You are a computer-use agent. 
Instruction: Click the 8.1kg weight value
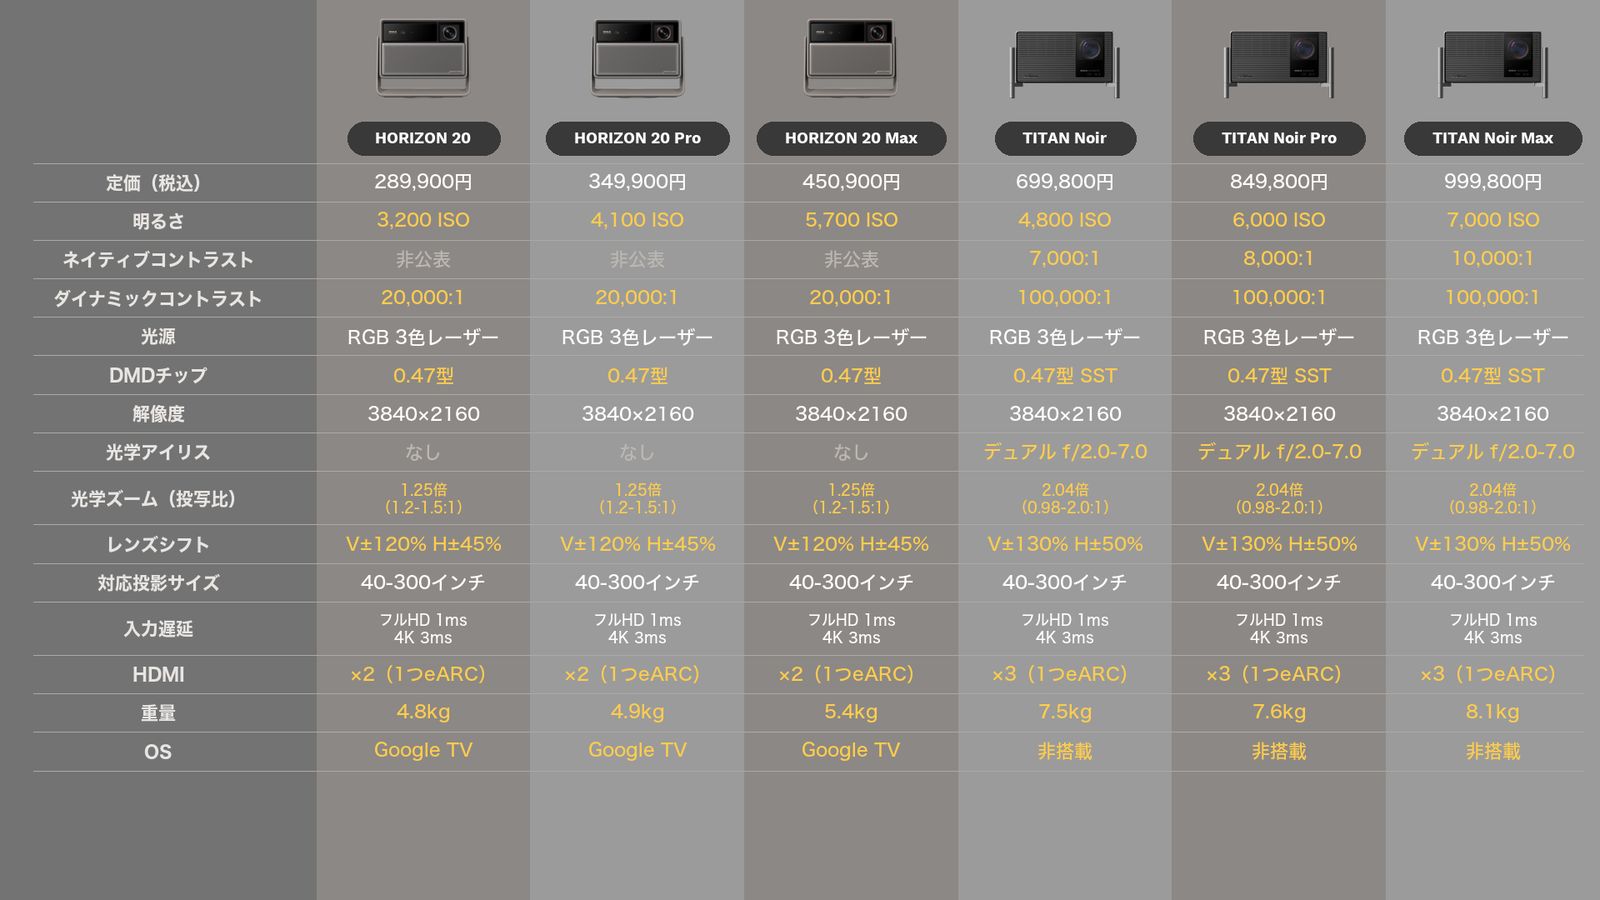[1493, 712]
